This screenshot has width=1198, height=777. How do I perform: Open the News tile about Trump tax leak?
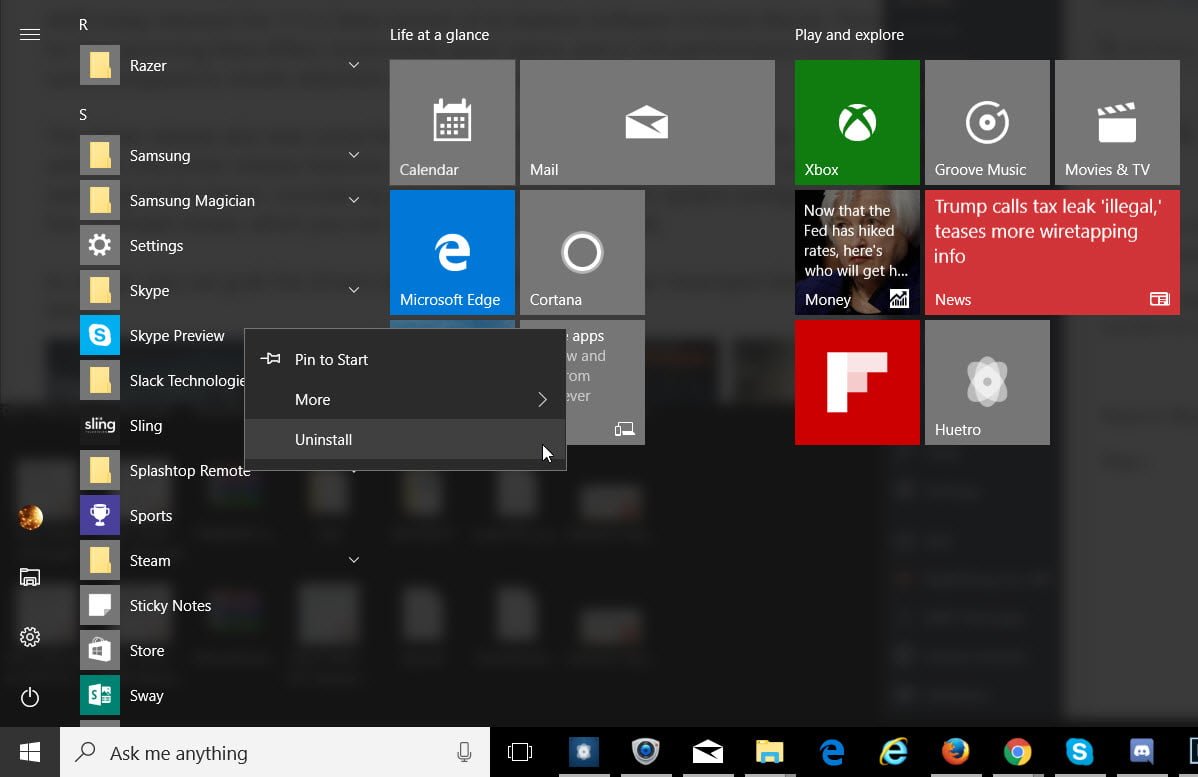point(1052,252)
